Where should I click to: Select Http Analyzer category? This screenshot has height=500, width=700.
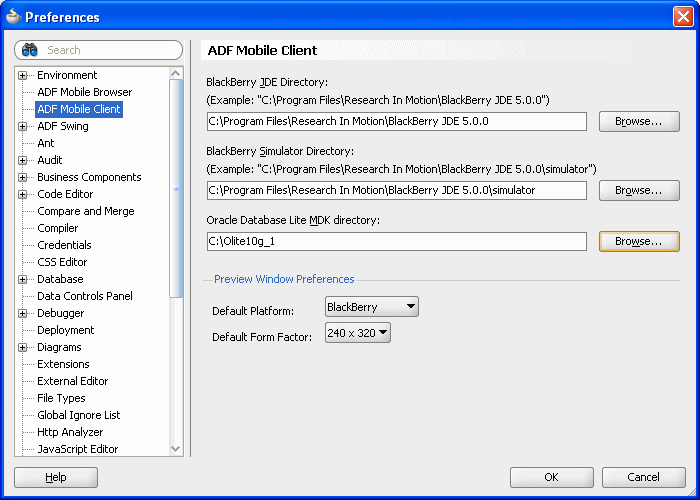click(70, 432)
